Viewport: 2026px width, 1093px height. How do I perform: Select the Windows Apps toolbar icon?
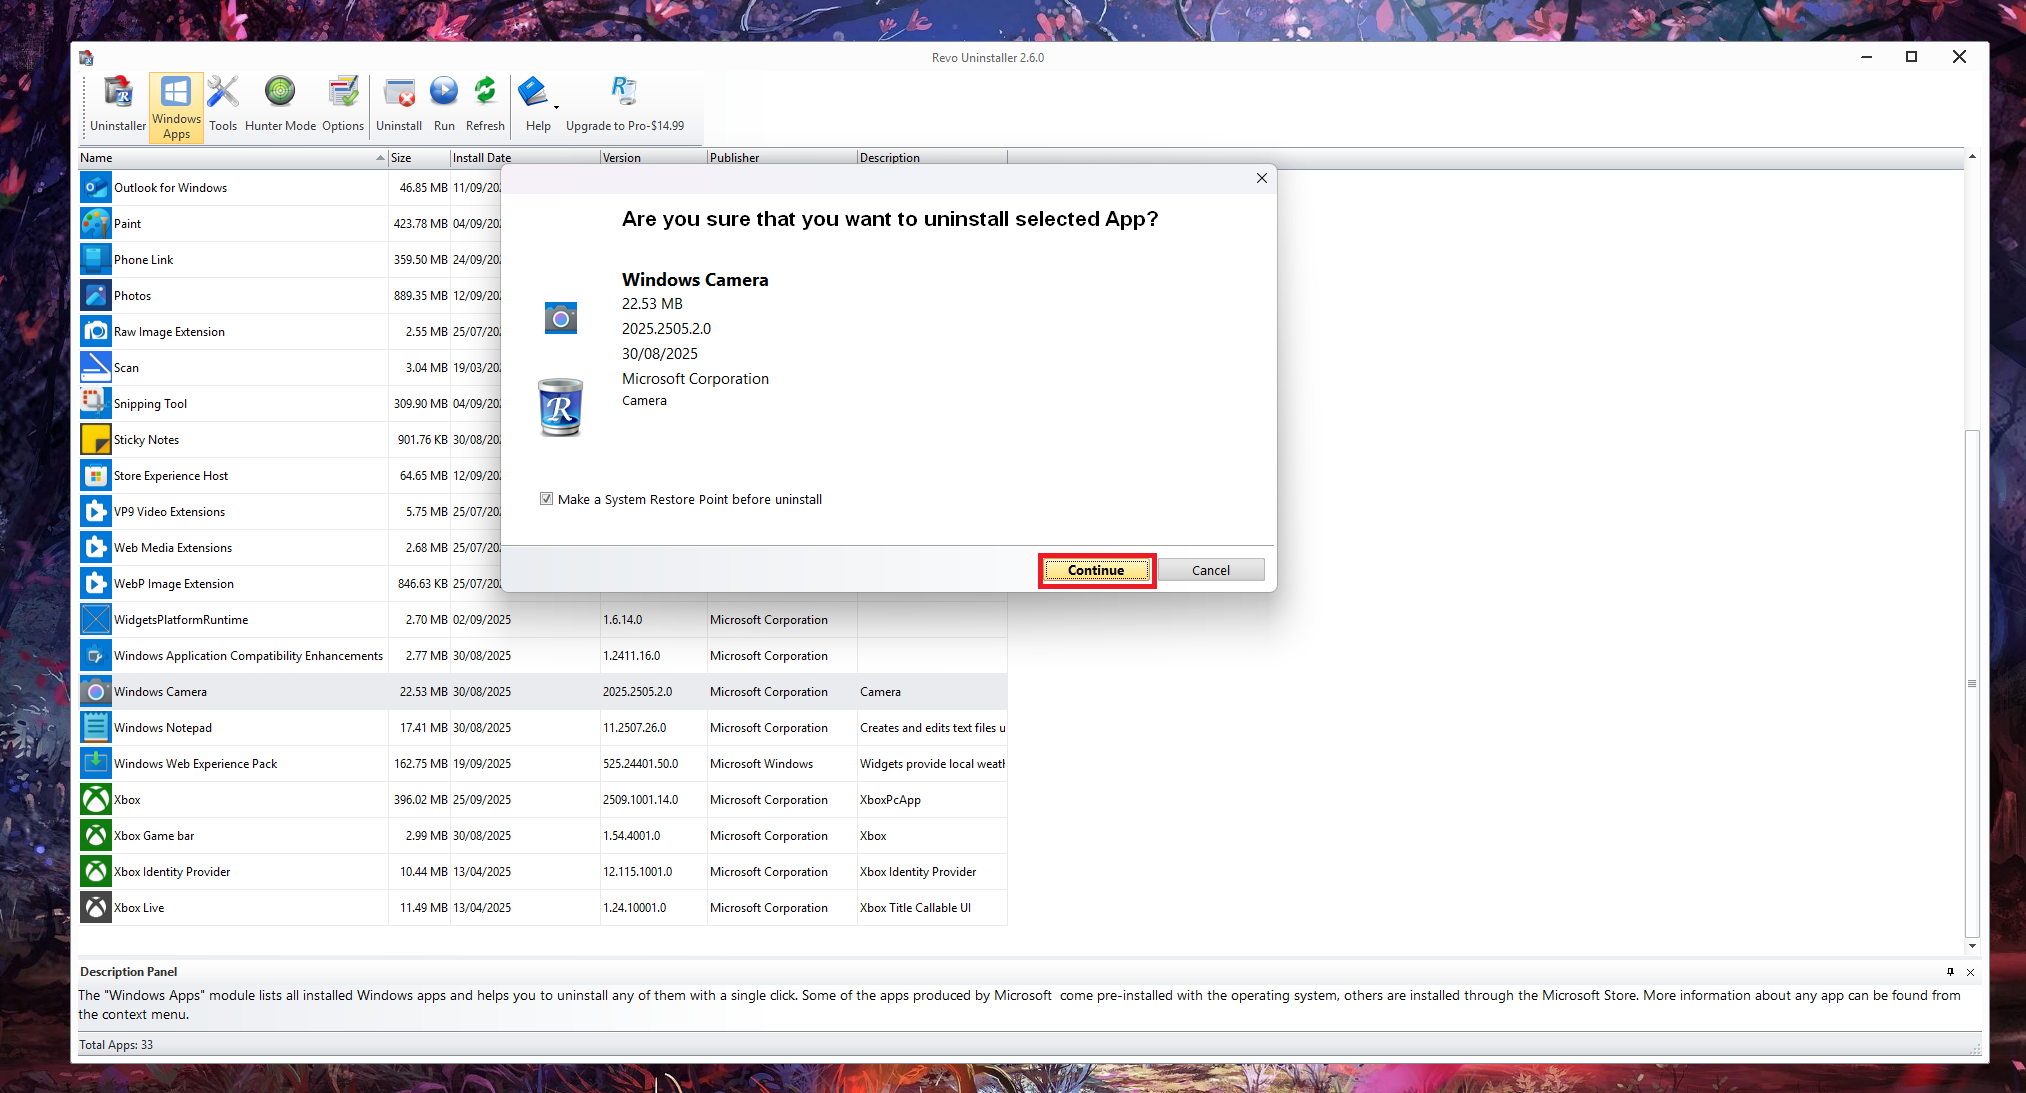(x=176, y=94)
